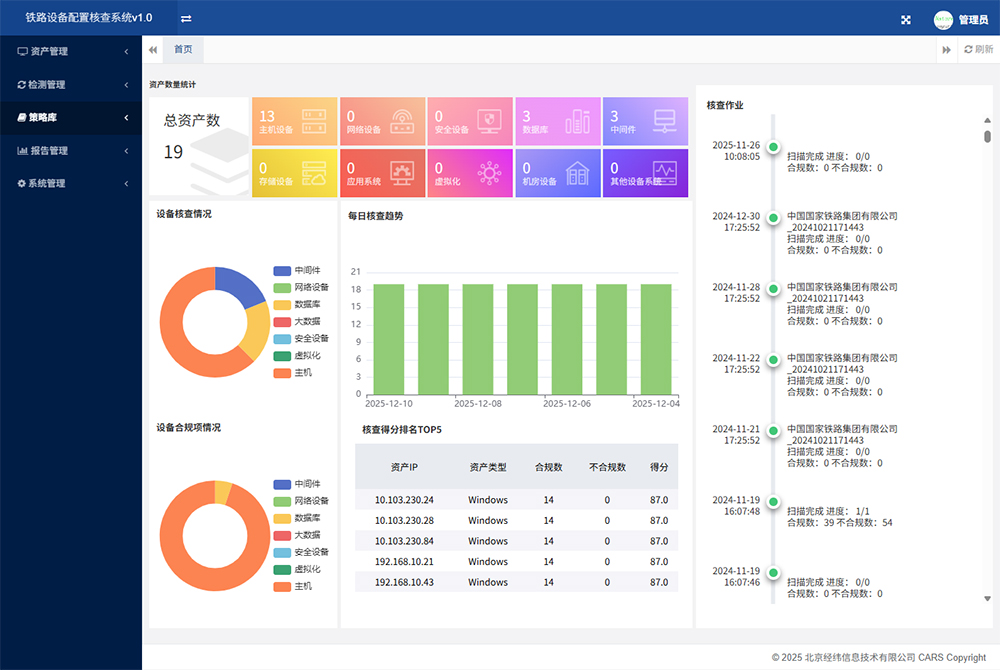Click the 核查作业 panel scrollbar down arrow
This screenshot has height=670, width=1000.
point(988,598)
